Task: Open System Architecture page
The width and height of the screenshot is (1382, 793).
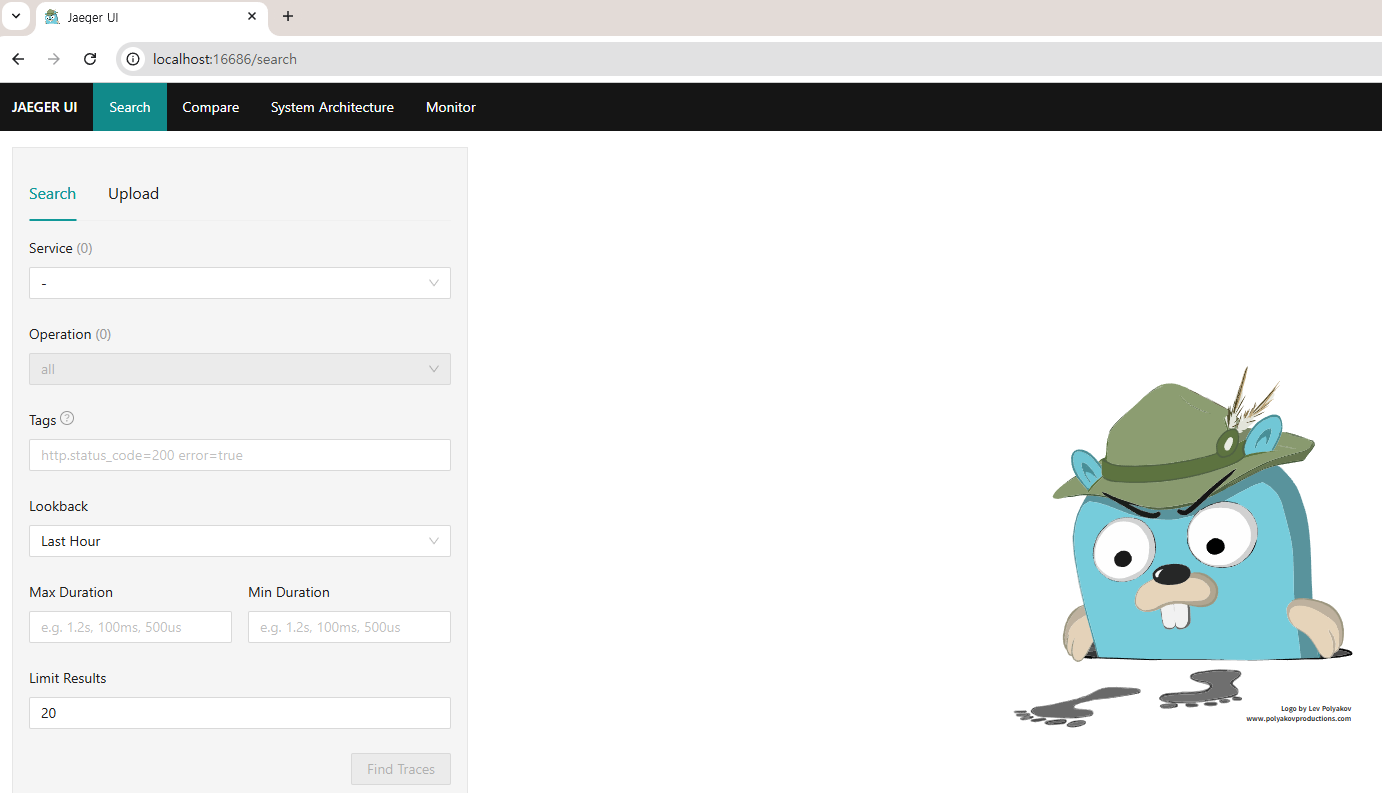Action: 332,107
